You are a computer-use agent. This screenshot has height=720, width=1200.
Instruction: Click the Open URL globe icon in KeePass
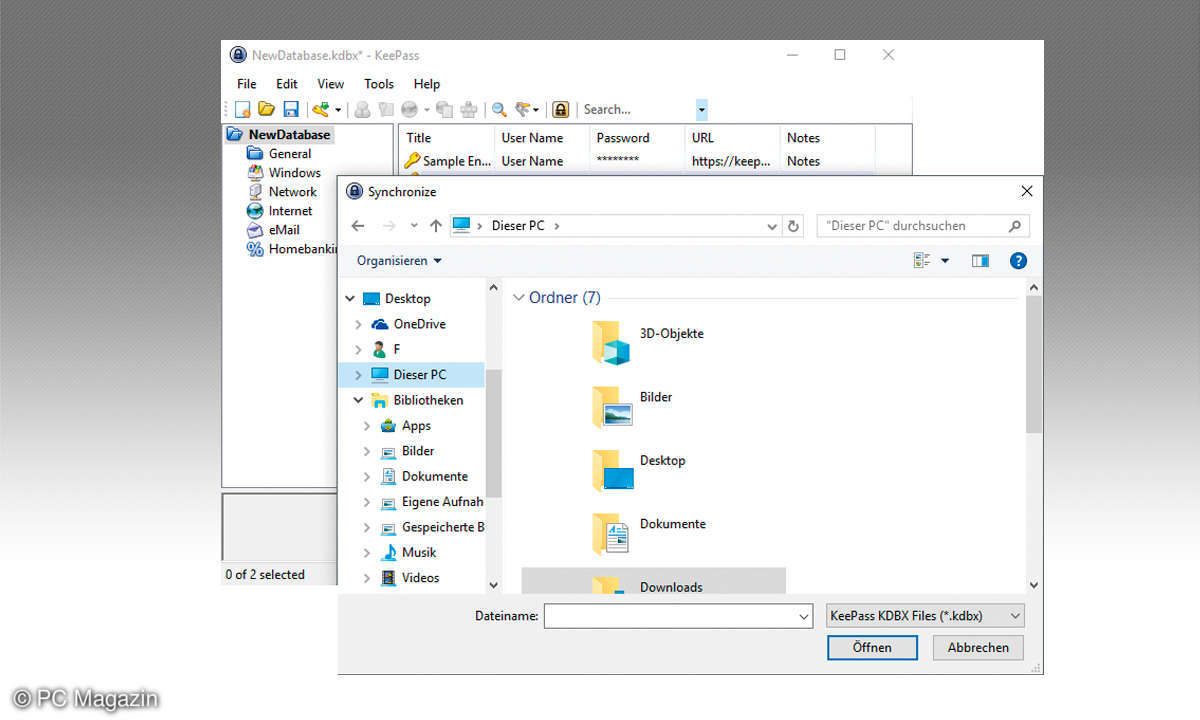pyautogui.click(x=409, y=109)
